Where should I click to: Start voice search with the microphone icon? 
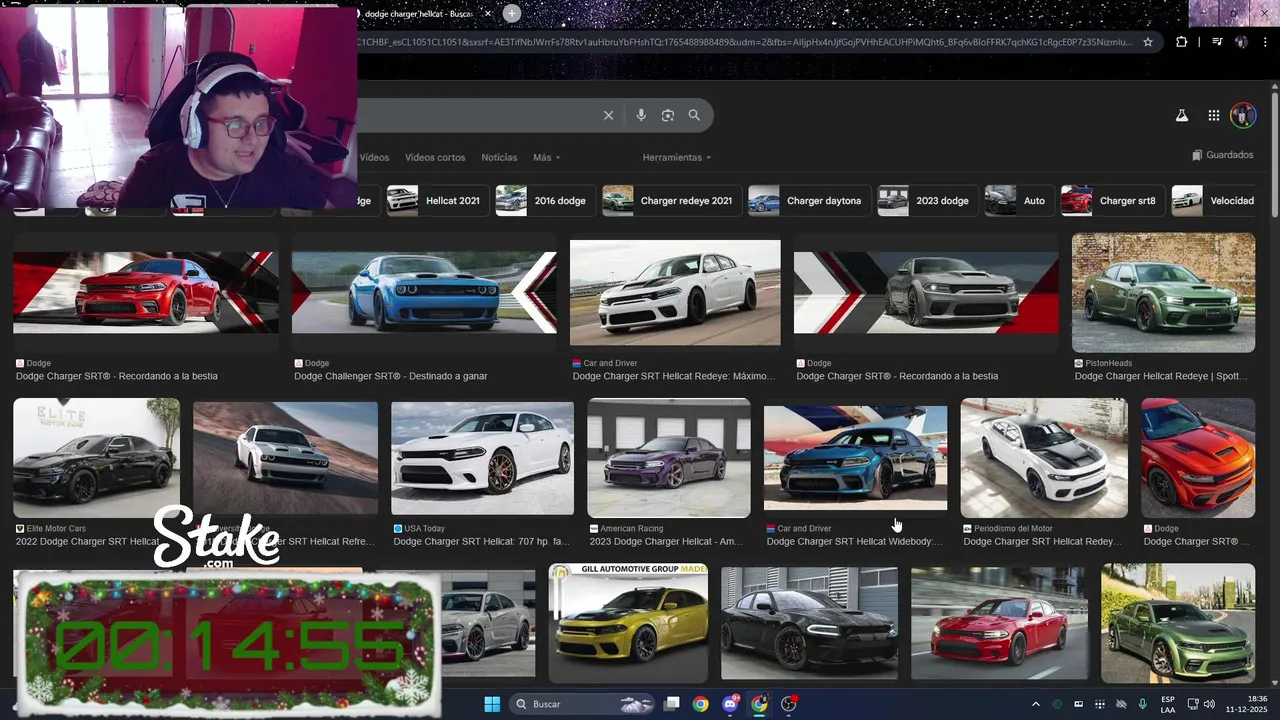point(641,115)
